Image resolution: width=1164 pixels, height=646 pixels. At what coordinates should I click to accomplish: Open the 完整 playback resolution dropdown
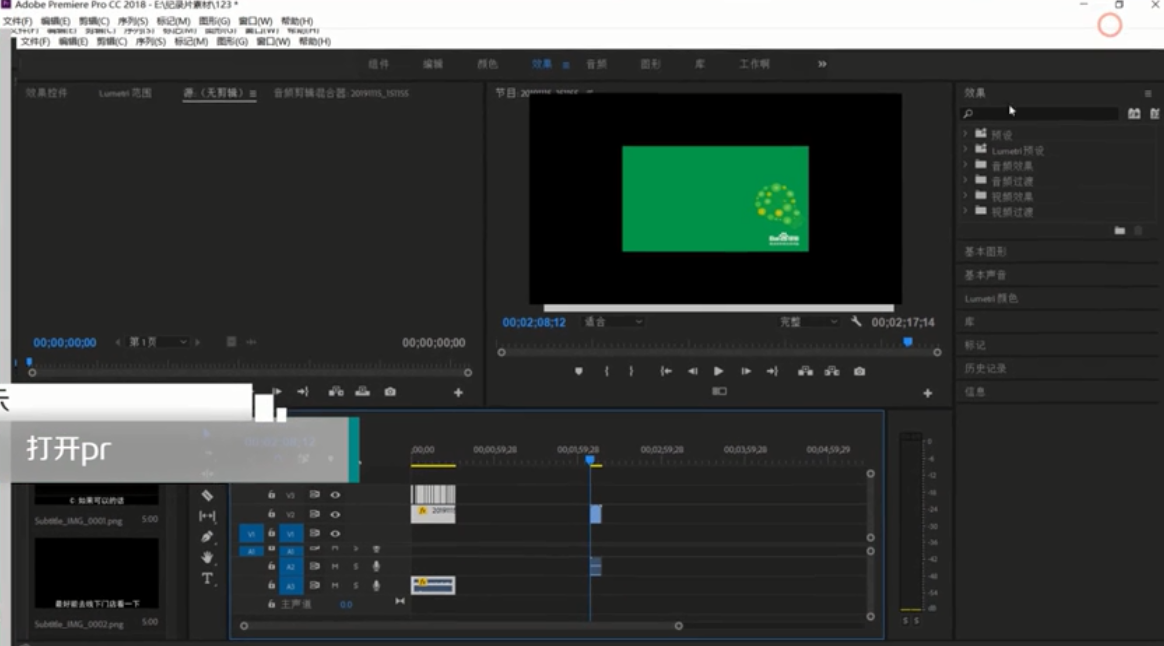tap(808, 322)
